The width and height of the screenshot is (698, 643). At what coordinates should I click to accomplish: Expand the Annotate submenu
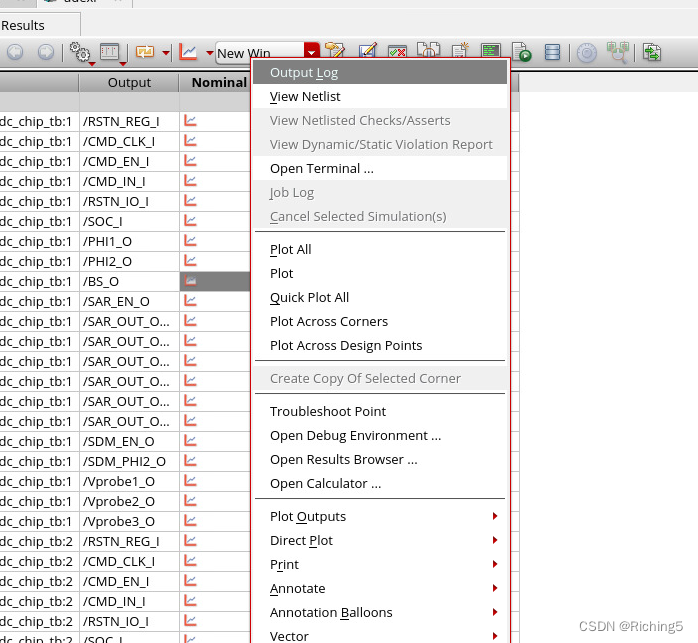tap(380, 589)
